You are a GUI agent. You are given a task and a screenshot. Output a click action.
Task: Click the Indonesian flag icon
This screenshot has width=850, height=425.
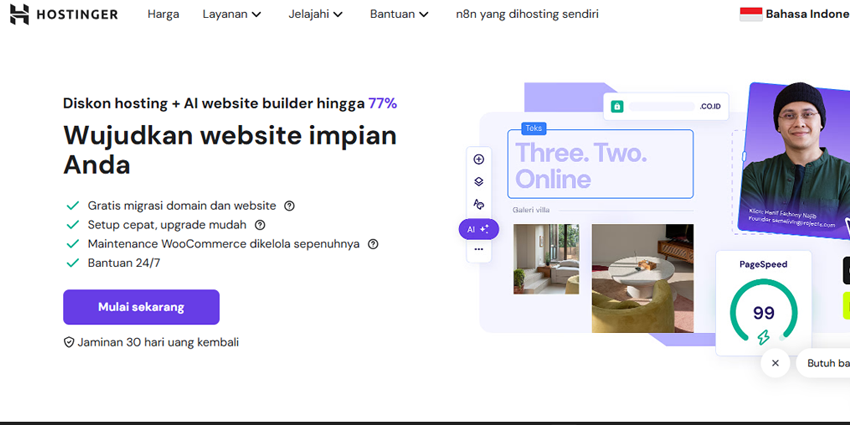(751, 14)
